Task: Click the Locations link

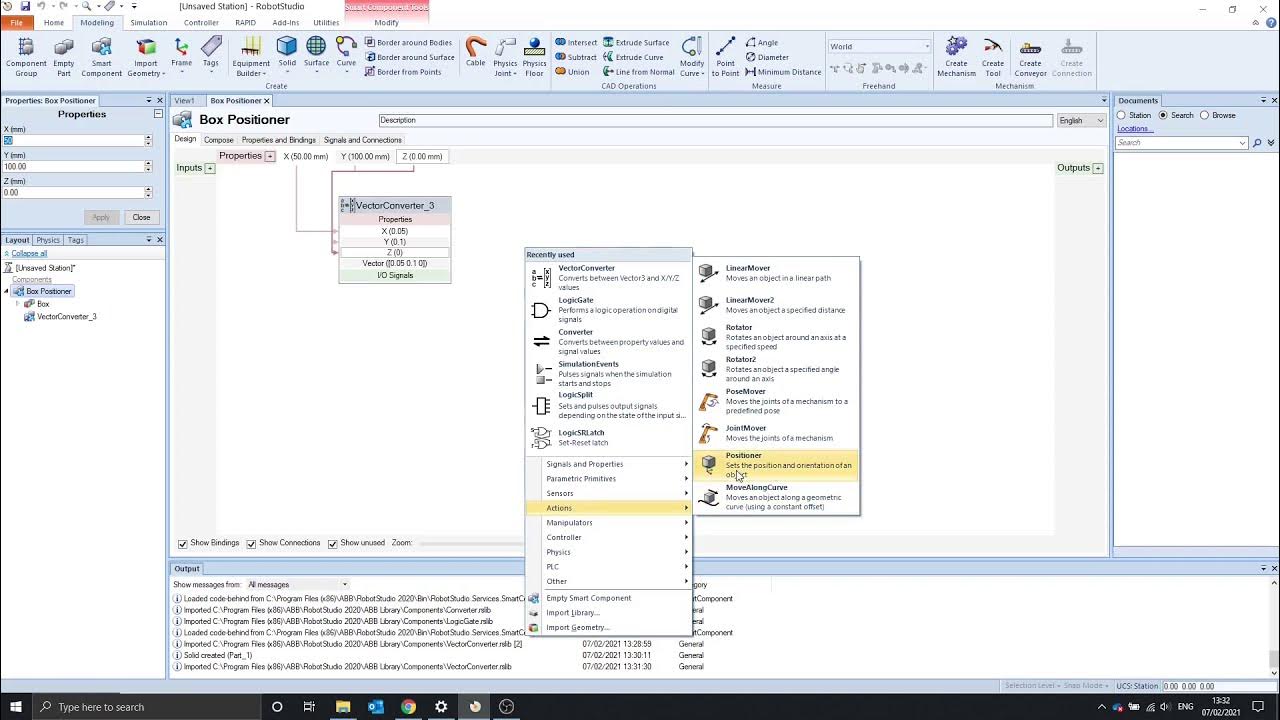Action: pyautogui.click(x=1133, y=129)
